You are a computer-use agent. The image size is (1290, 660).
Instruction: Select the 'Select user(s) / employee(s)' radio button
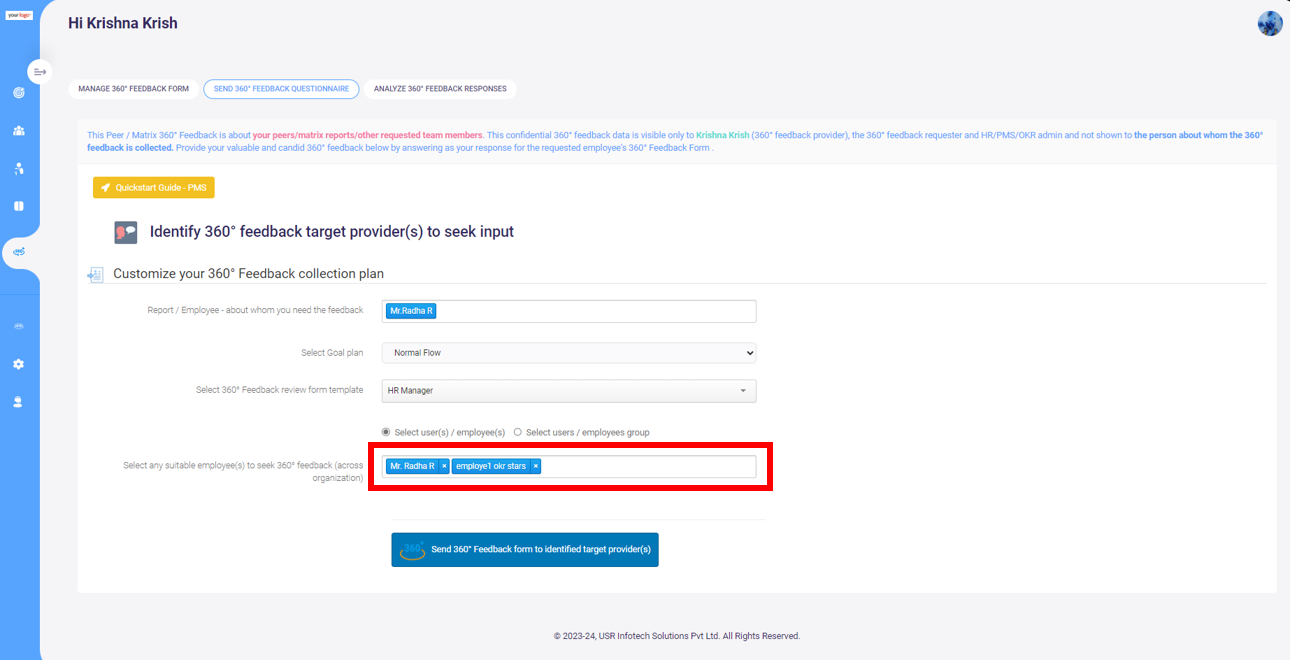[x=386, y=432]
